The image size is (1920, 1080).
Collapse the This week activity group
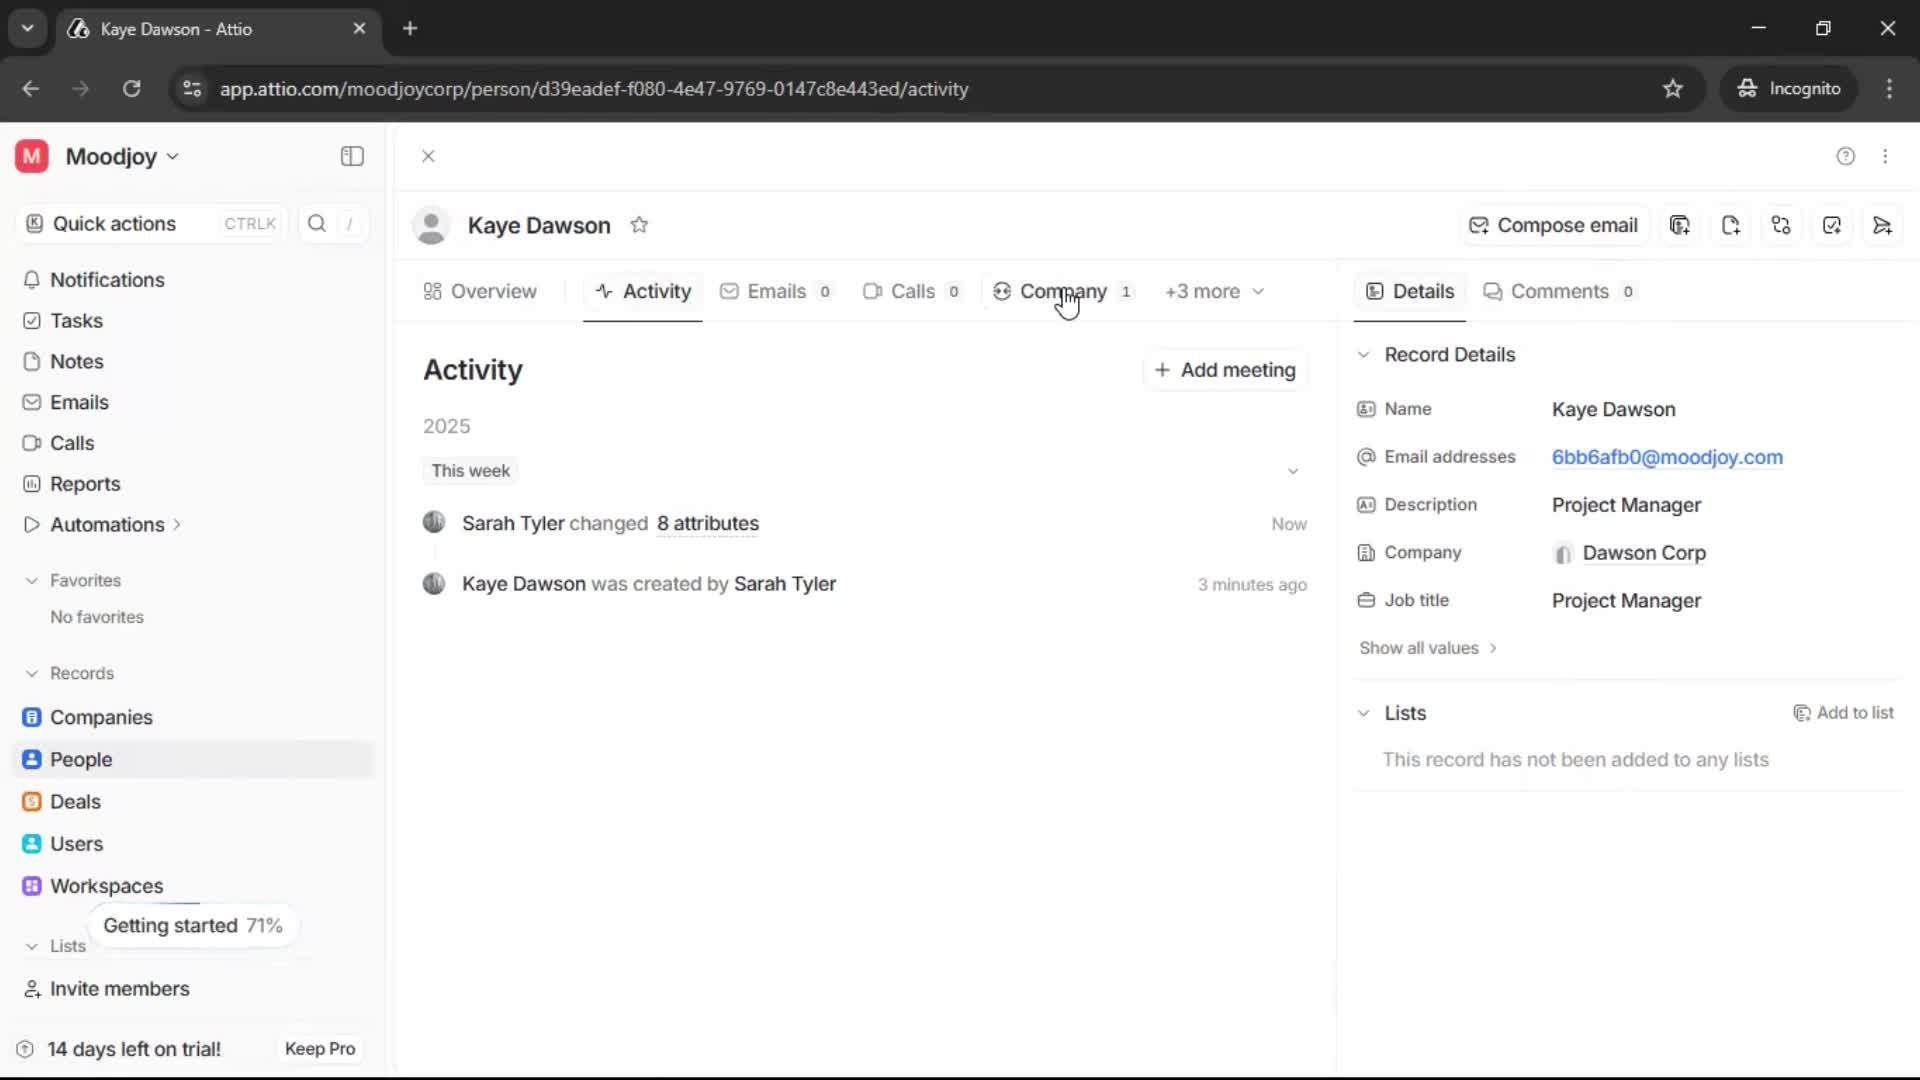pos(1293,470)
